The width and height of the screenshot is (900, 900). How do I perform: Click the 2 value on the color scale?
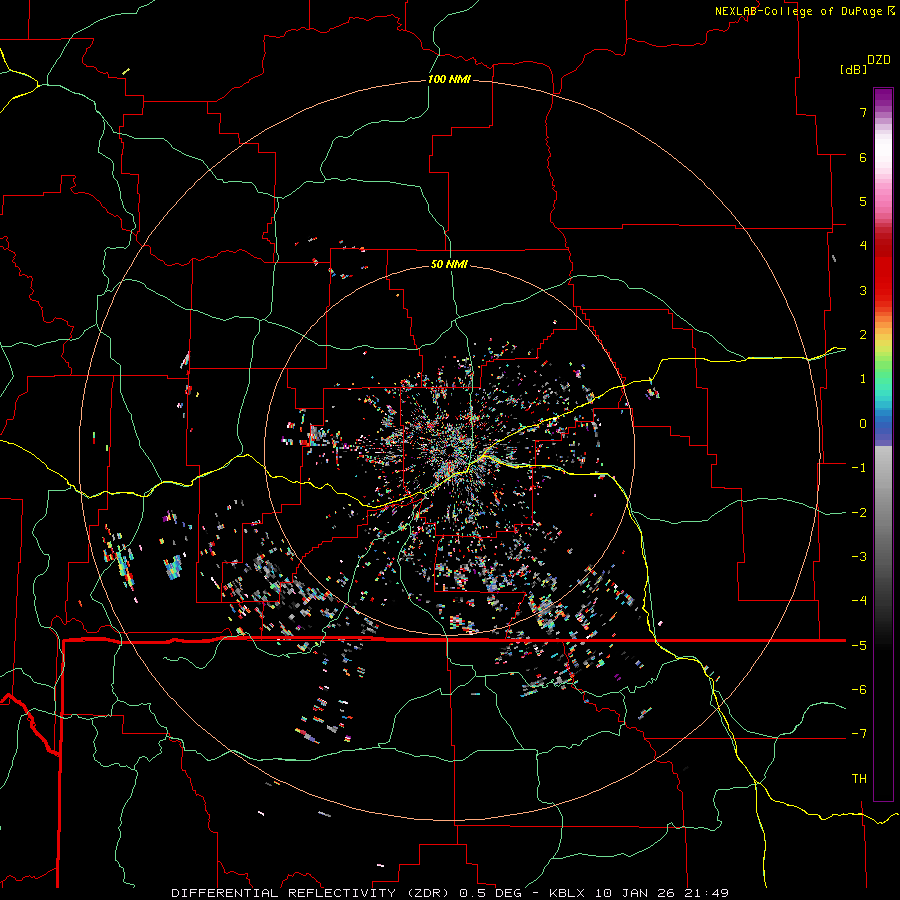863,335
